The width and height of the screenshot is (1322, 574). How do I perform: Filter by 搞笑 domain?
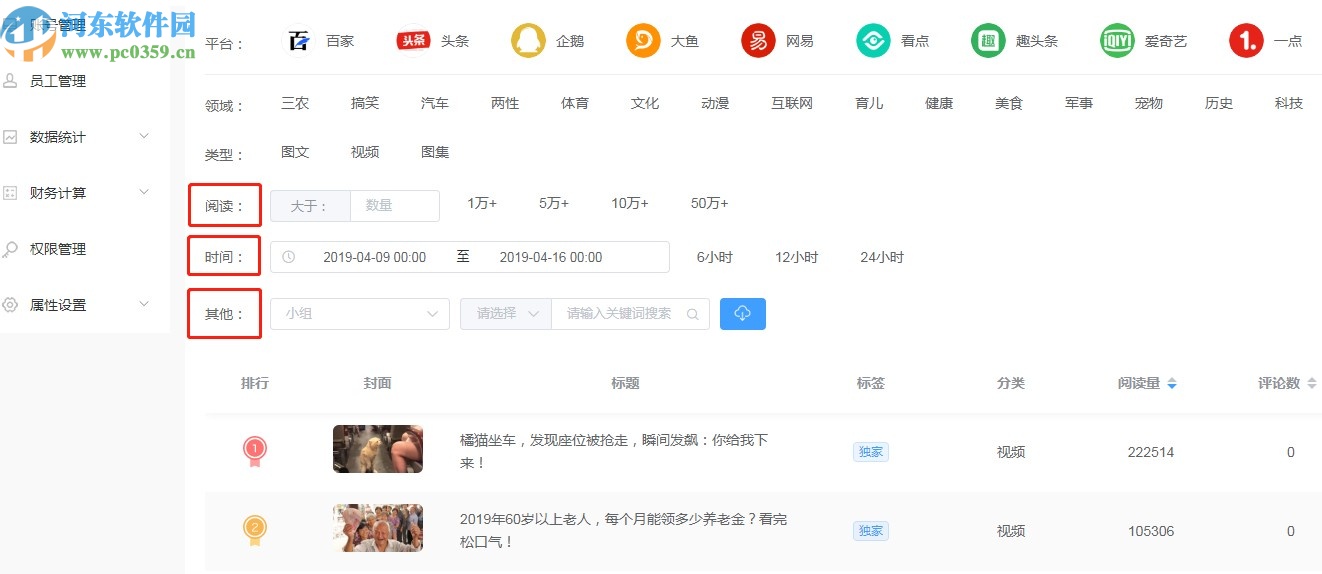coord(365,103)
